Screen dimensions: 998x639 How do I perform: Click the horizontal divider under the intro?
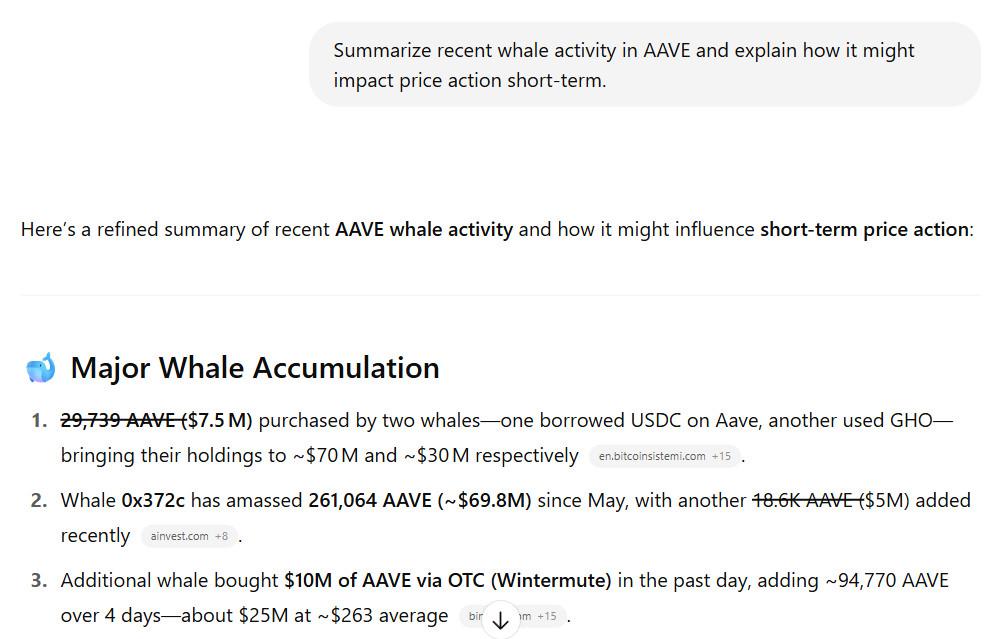coord(499,295)
